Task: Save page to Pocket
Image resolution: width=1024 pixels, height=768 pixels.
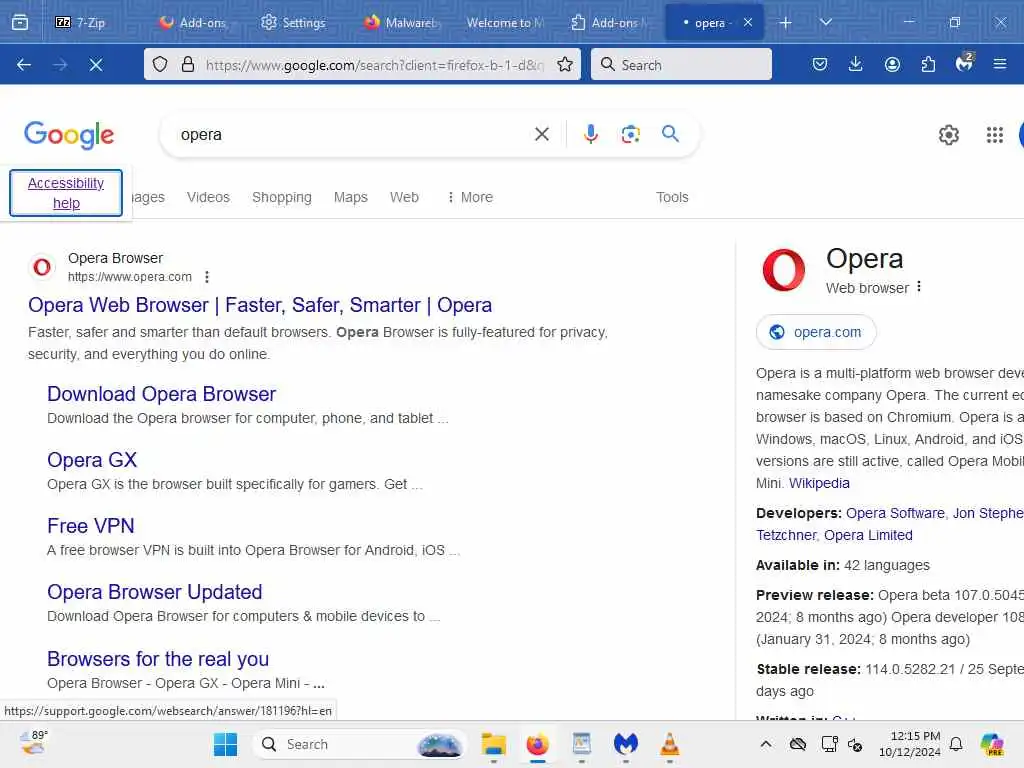Action: tap(820, 64)
